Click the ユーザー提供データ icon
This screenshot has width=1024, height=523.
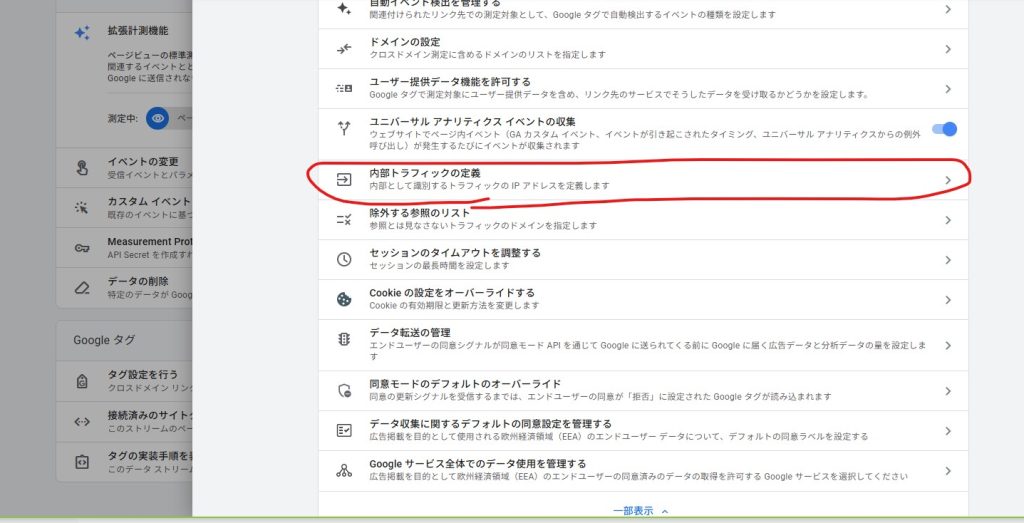click(x=344, y=88)
